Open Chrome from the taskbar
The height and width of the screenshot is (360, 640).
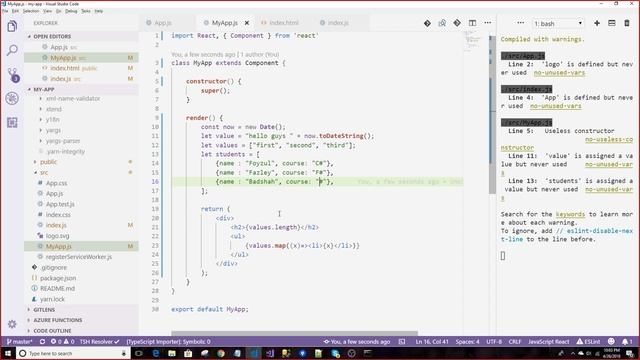point(221,353)
